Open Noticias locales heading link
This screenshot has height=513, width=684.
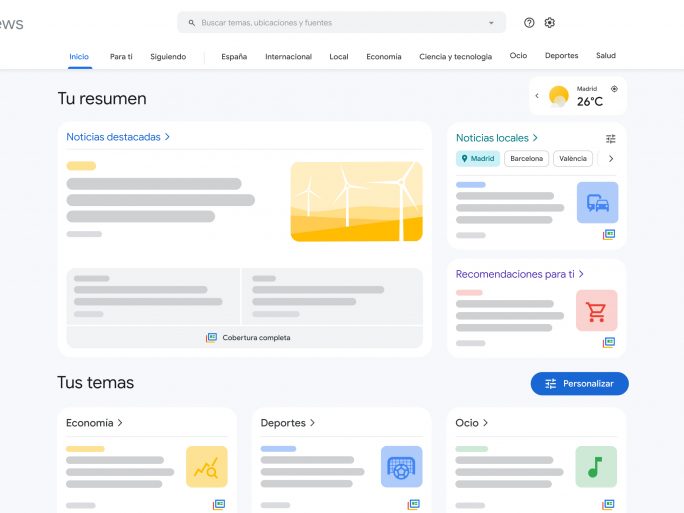point(496,138)
